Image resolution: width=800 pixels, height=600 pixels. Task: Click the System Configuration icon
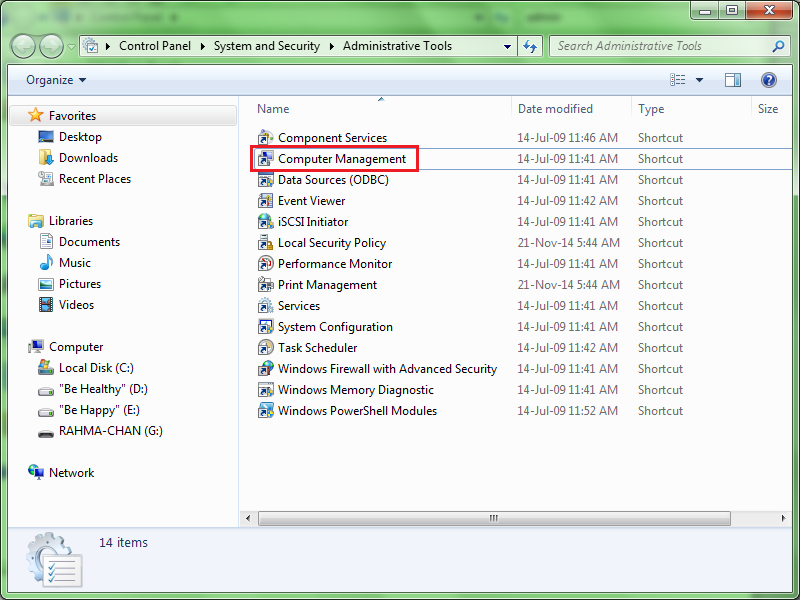pyautogui.click(x=265, y=327)
